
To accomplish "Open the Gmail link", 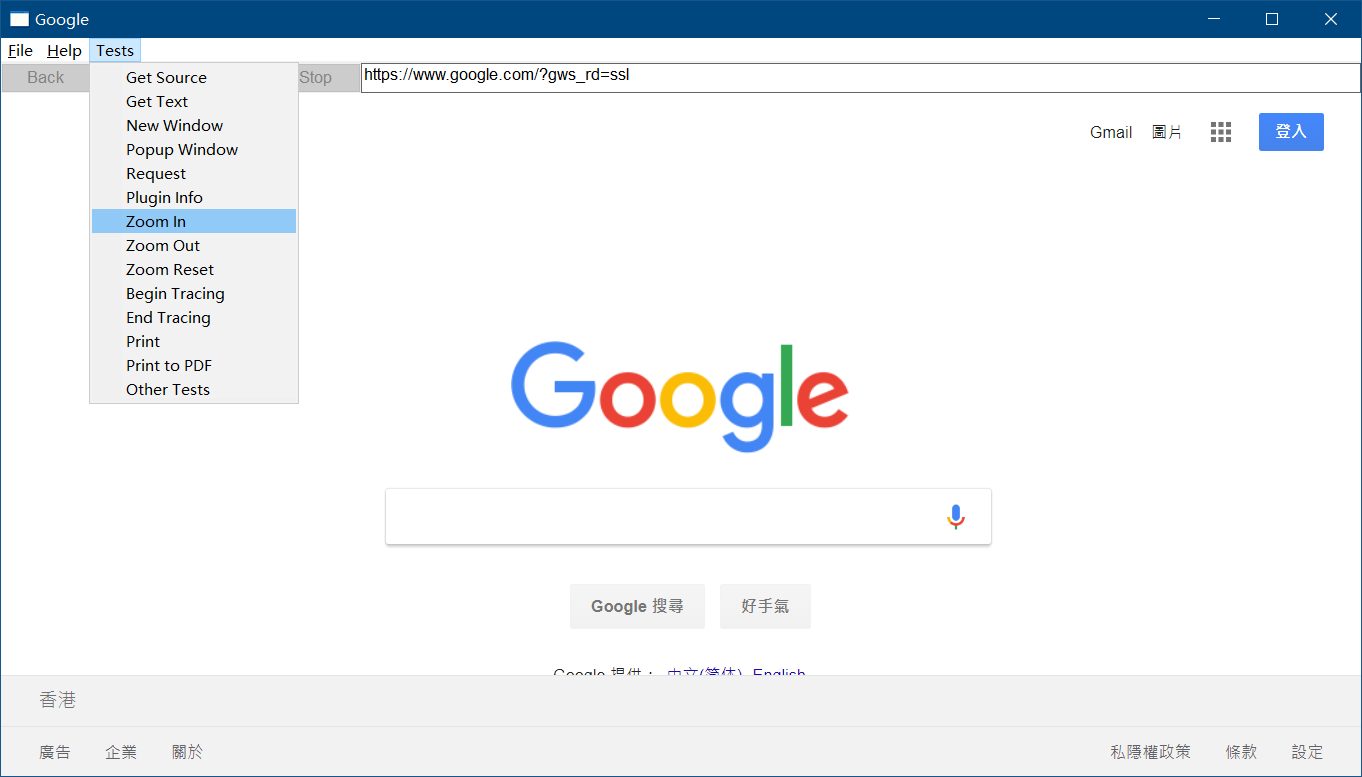I will pos(1111,132).
